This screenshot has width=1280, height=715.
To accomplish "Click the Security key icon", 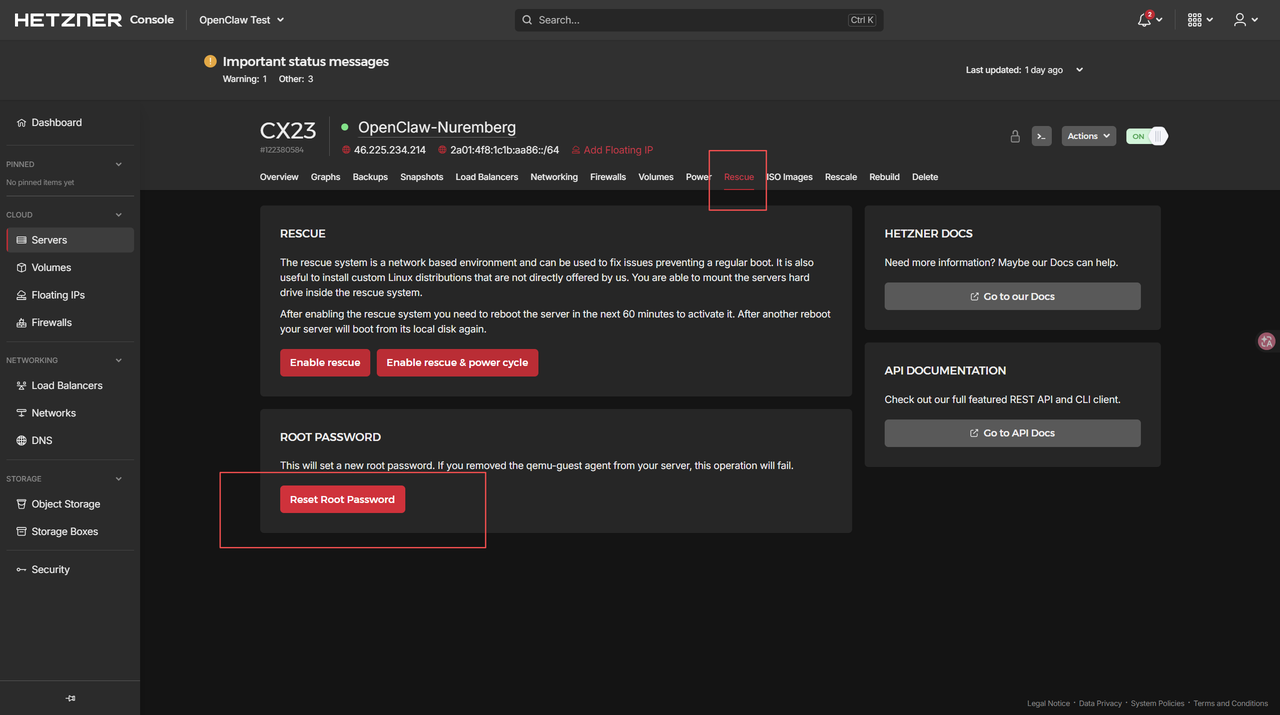I will pos(22,570).
